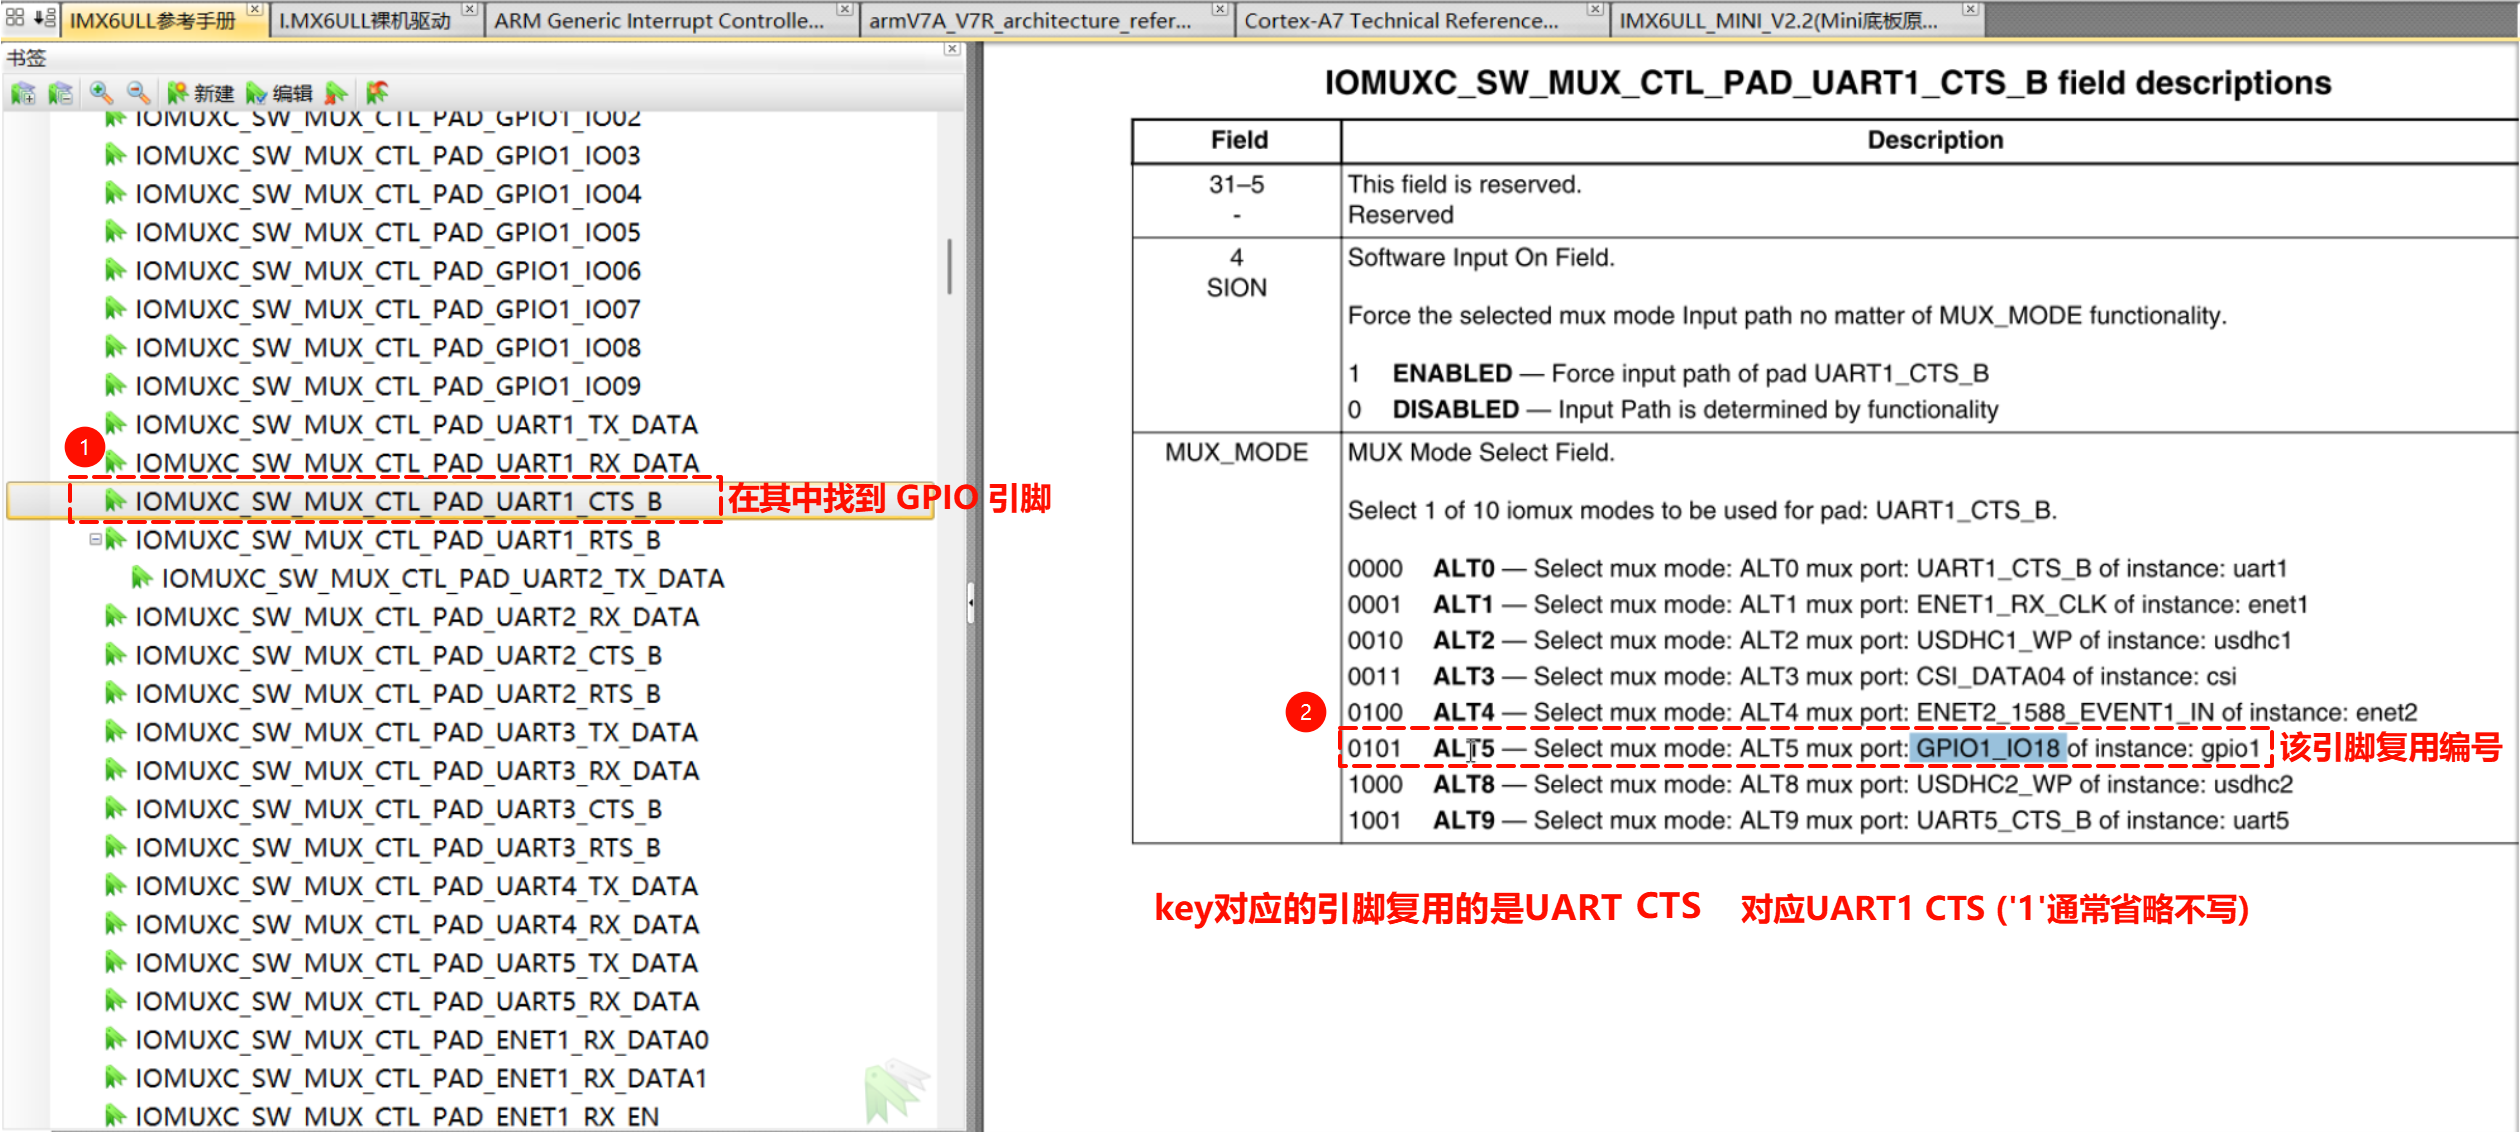Close the IMX6ULL参考手册 tab
This screenshot has width=2520, height=1132.
click(x=255, y=9)
